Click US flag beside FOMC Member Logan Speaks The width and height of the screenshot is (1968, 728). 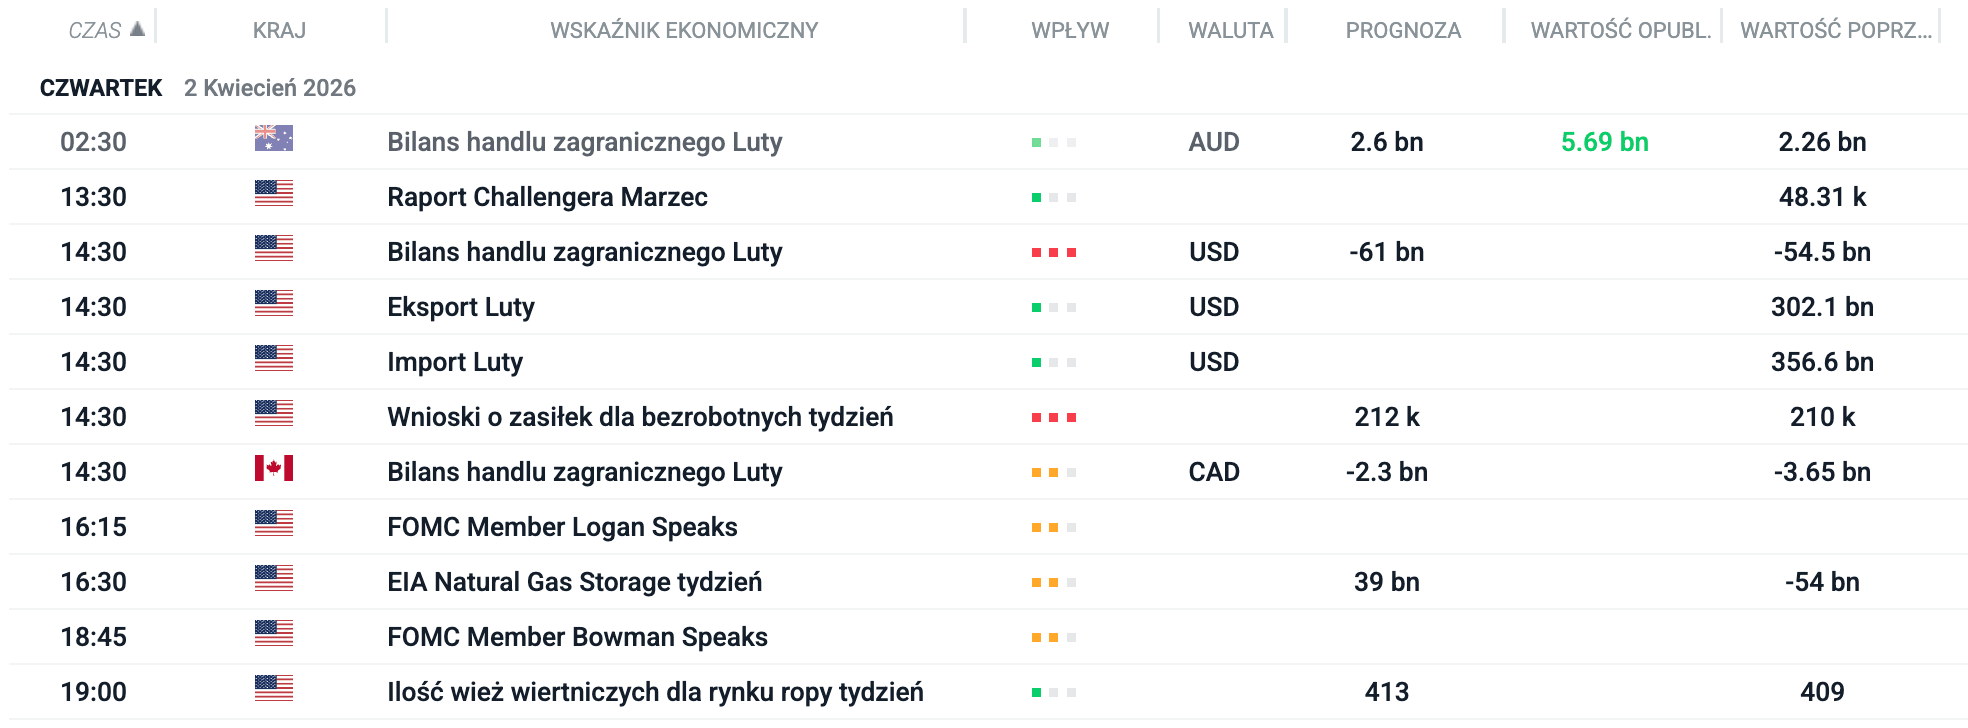point(273,524)
